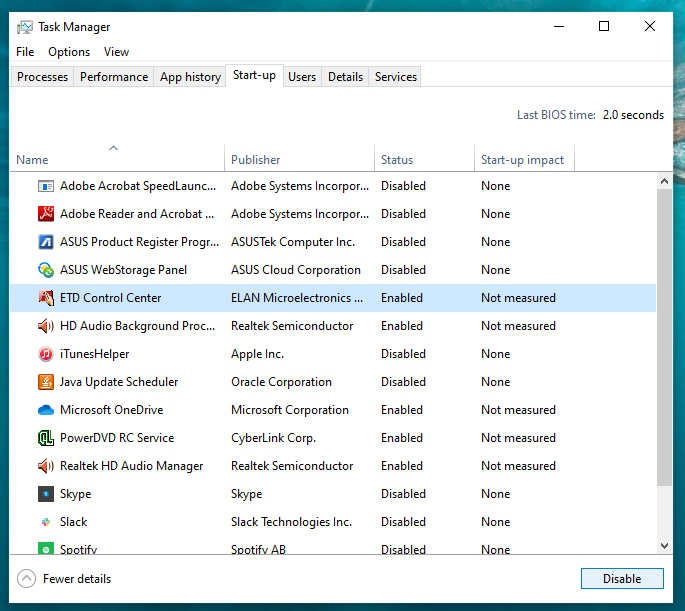Sort by the Start-up impact column header
The height and width of the screenshot is (611, 685).
[524, 157]
